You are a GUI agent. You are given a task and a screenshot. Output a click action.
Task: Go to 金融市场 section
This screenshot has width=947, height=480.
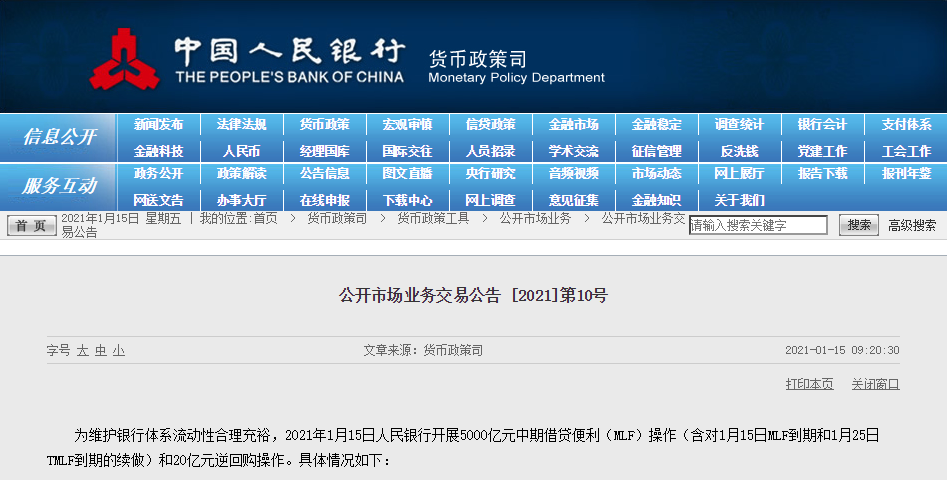point(573,125)
